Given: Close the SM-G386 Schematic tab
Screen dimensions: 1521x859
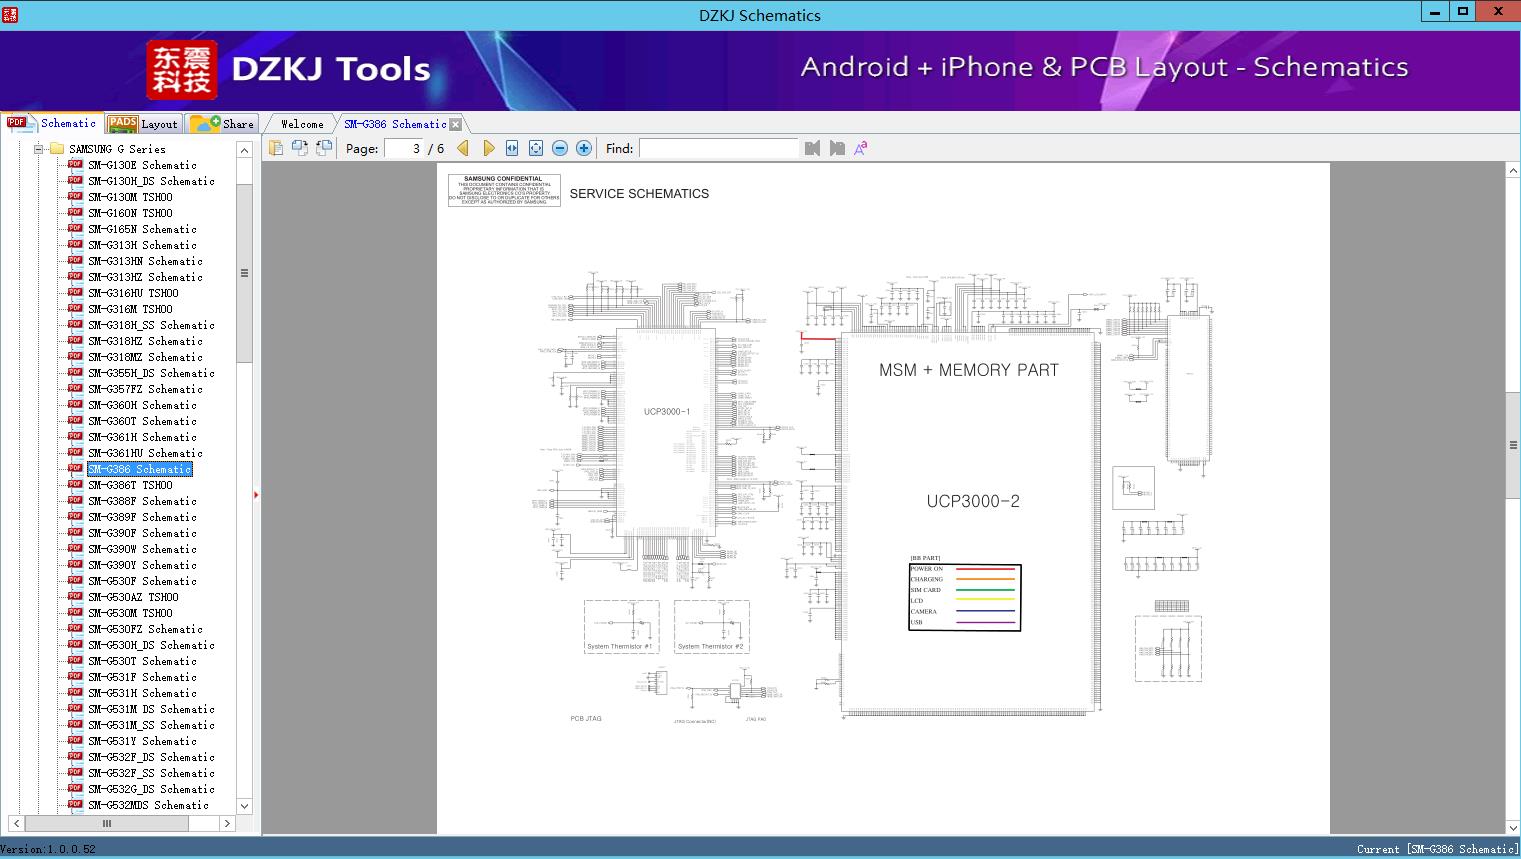Looking at the screenshot, I should [x=456, y=124].
